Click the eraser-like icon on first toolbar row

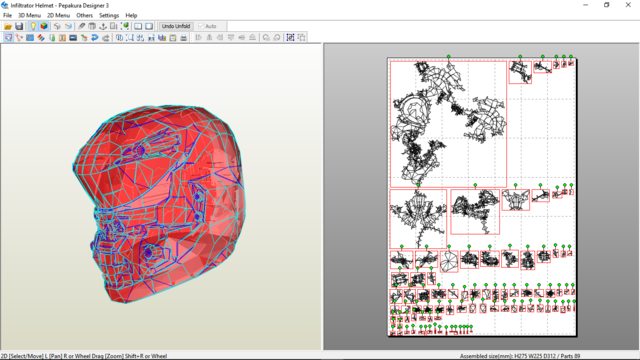click(82, 27)
